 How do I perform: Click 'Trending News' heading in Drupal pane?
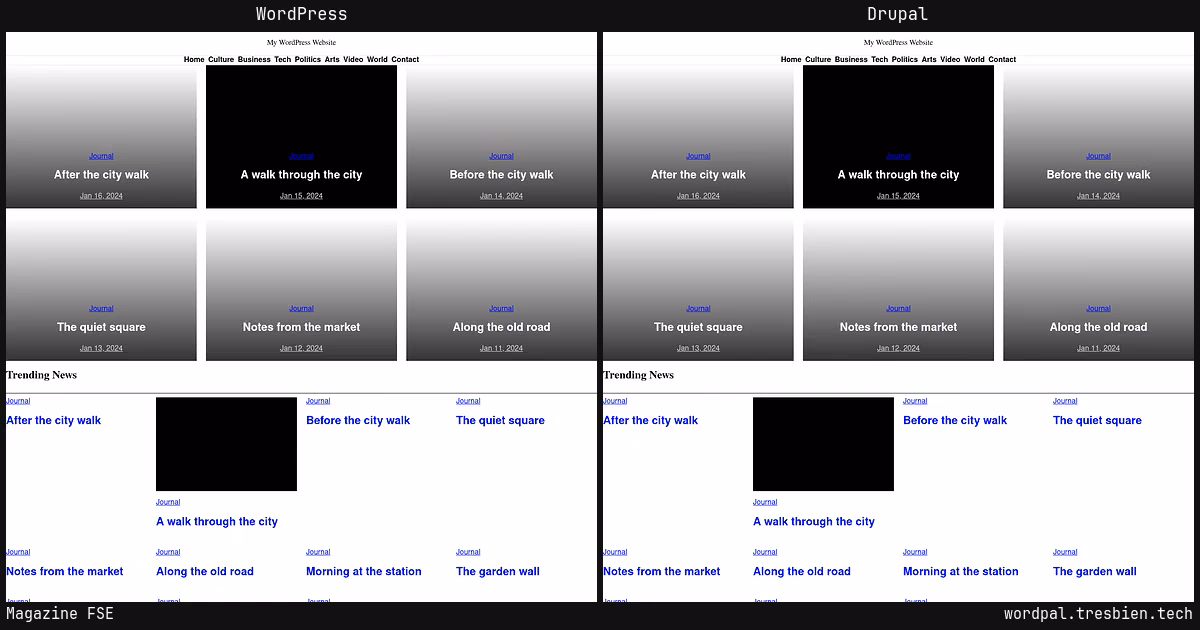pyautogui.click(x=638, y=375)
